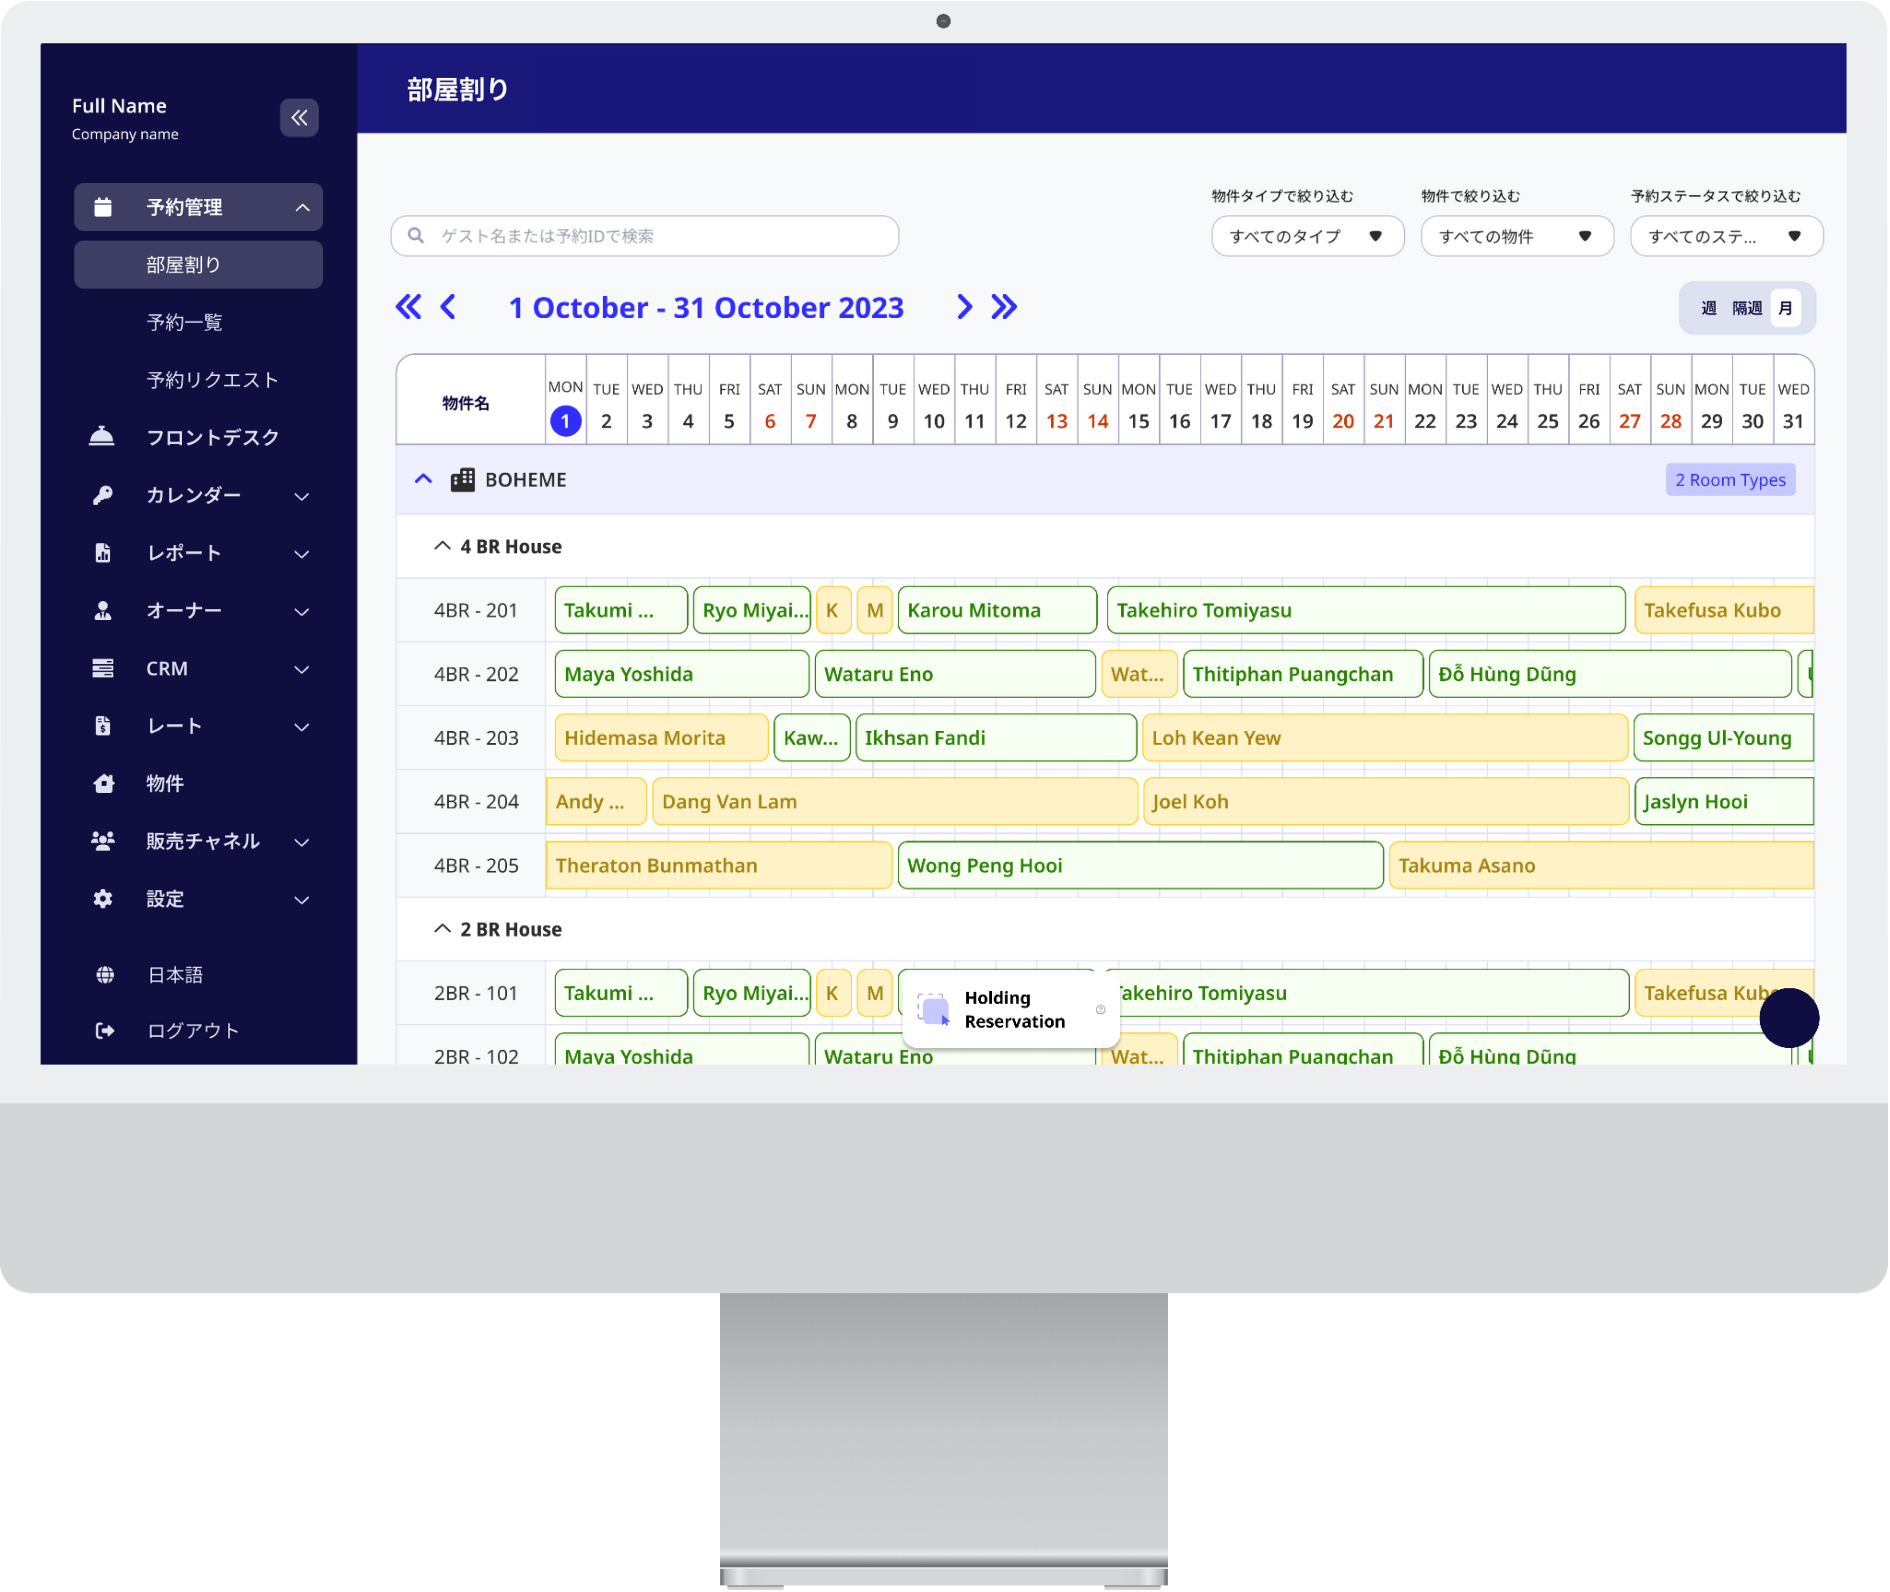Go to previous month with left arrow
Viewport: 1890px width, 1592px height.
[x=448, y=307]
